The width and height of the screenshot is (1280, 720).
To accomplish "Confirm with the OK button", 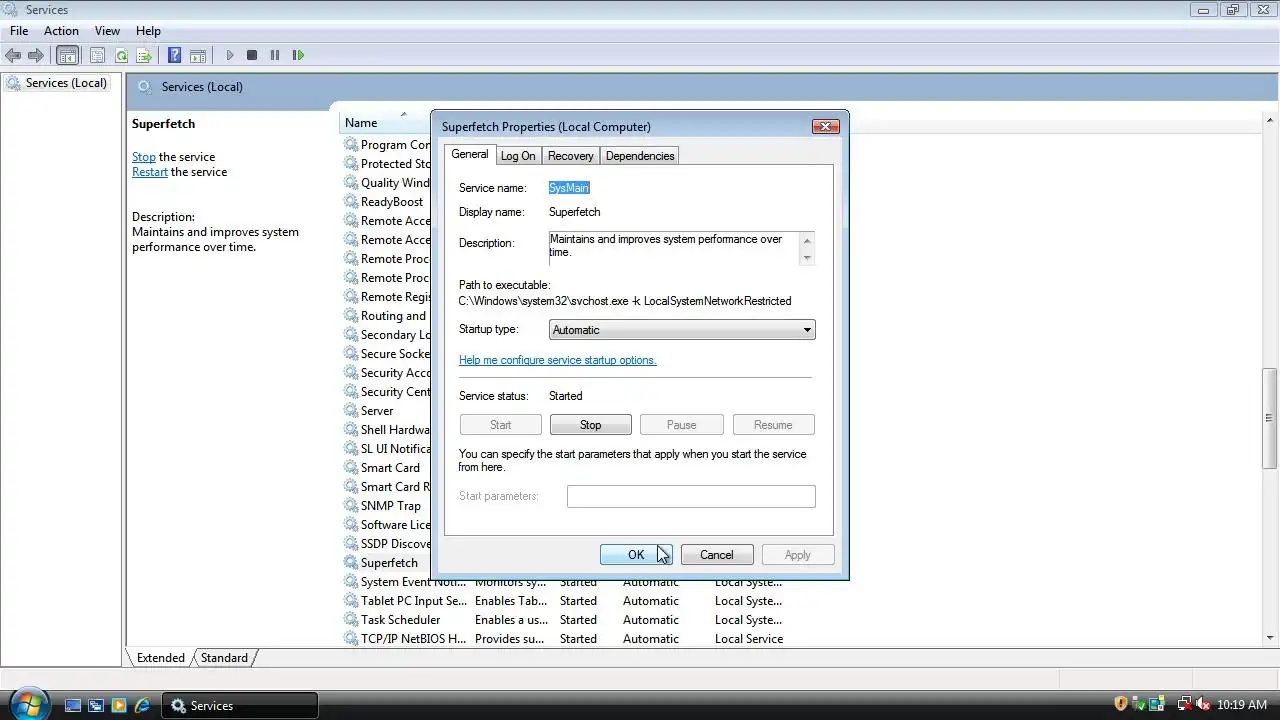I will tap(636, 555).
